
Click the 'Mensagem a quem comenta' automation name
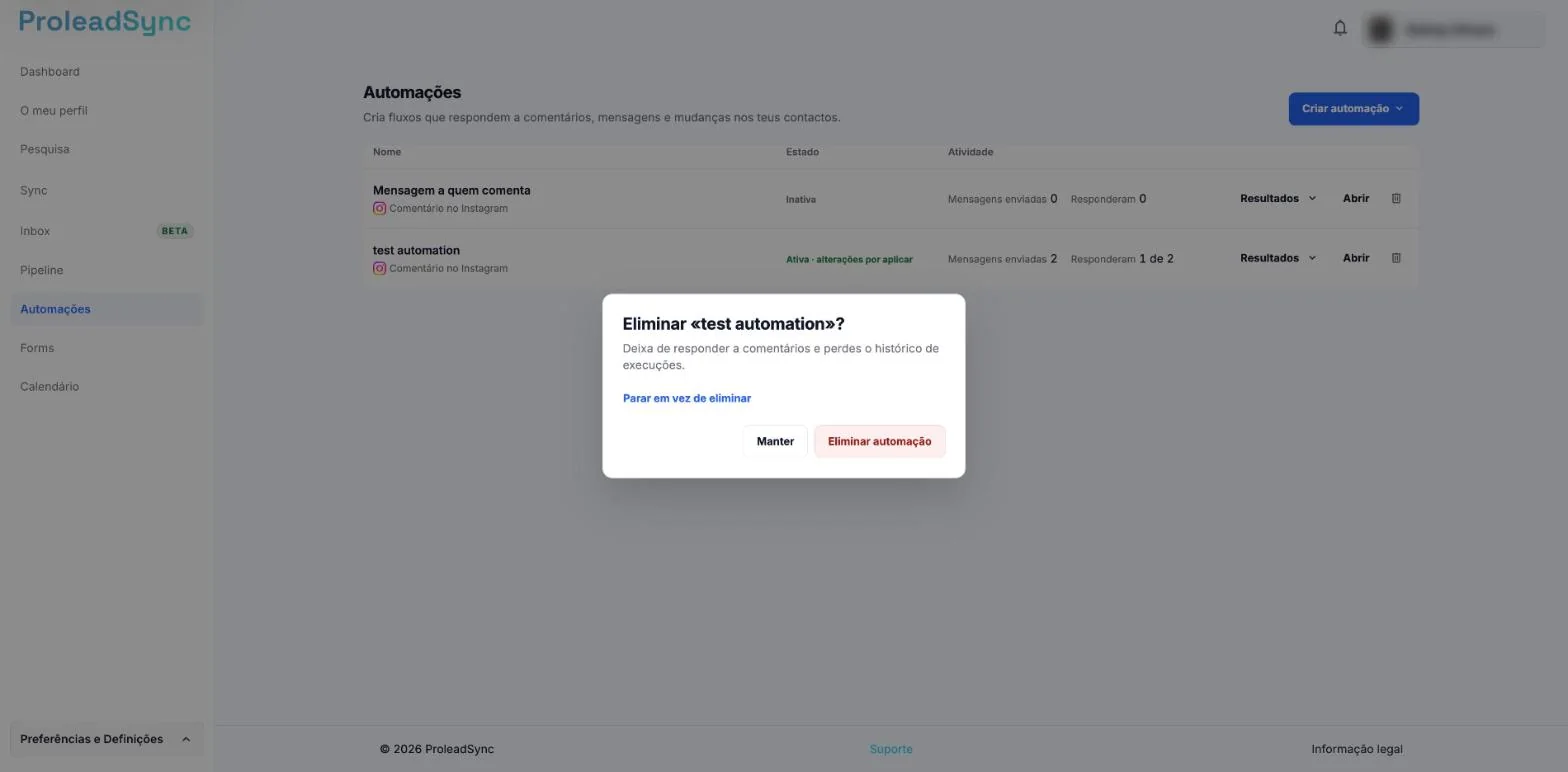coord(452,190)
